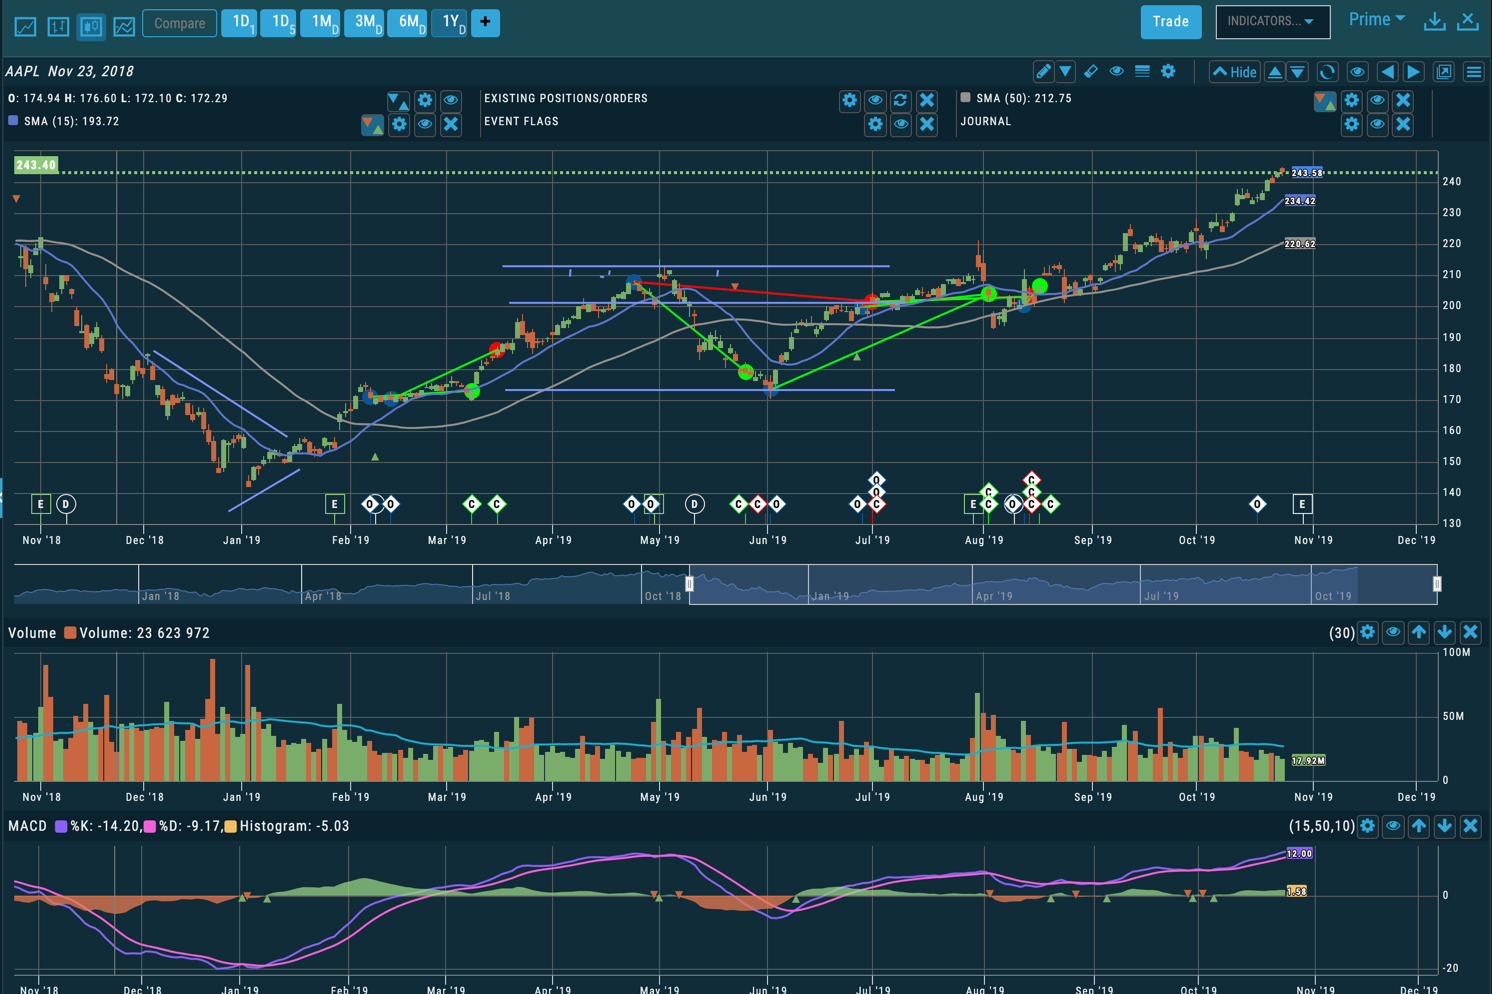Click the download chart icon

(1434, 22)
